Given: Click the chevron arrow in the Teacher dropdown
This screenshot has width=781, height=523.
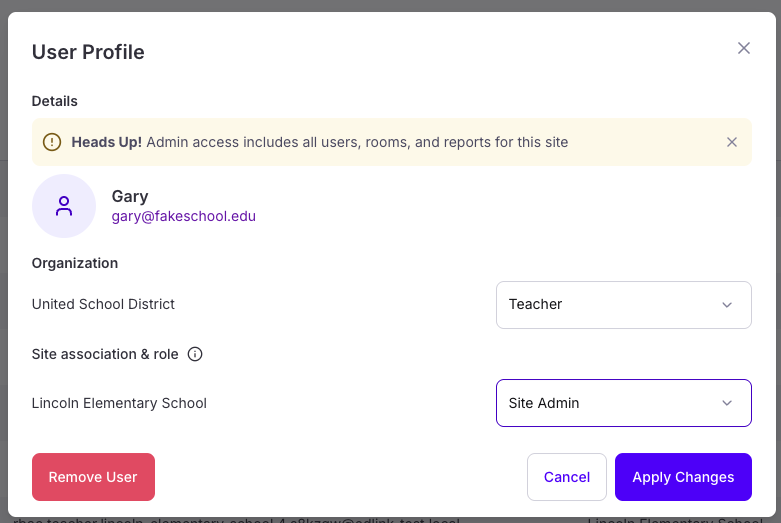Looking at the screenshot, I should (727, 305).
